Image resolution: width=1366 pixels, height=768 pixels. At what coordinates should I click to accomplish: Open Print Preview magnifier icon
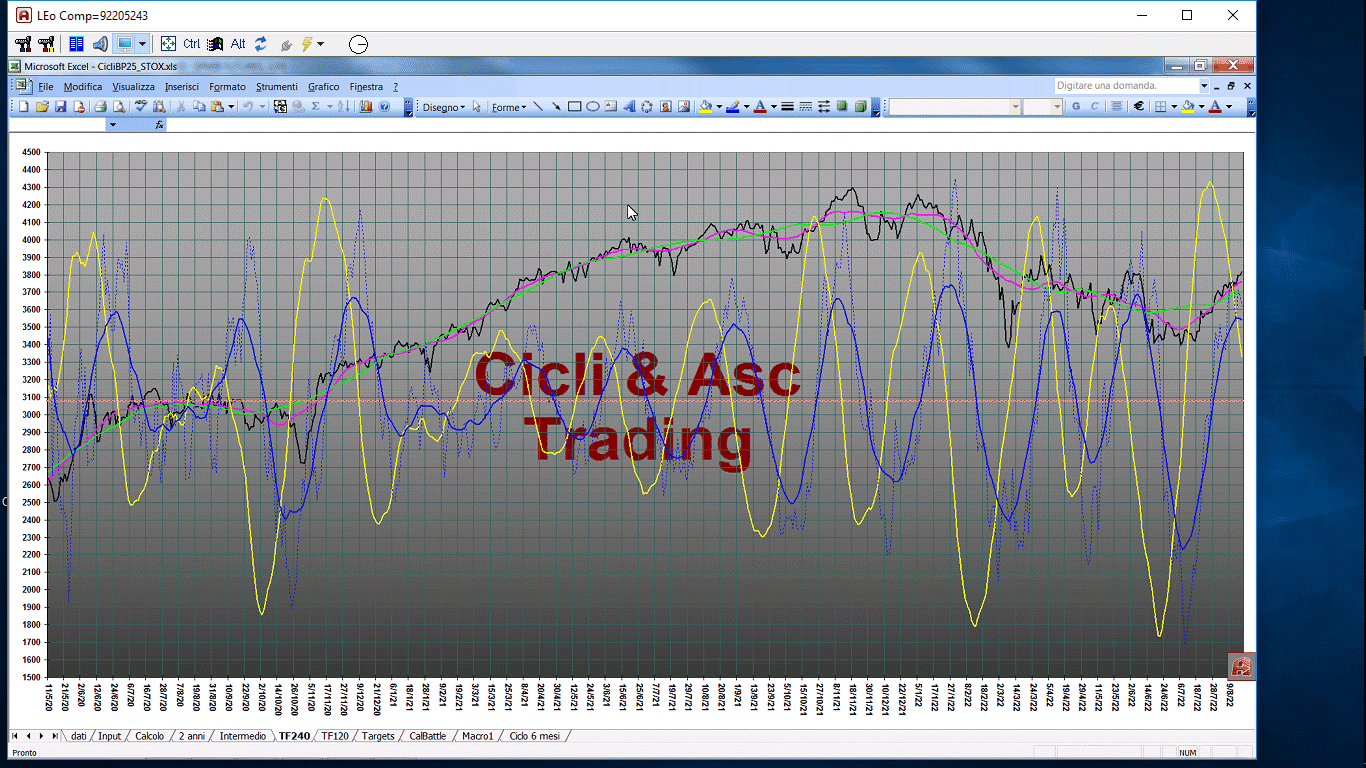[x=118, y=106]
